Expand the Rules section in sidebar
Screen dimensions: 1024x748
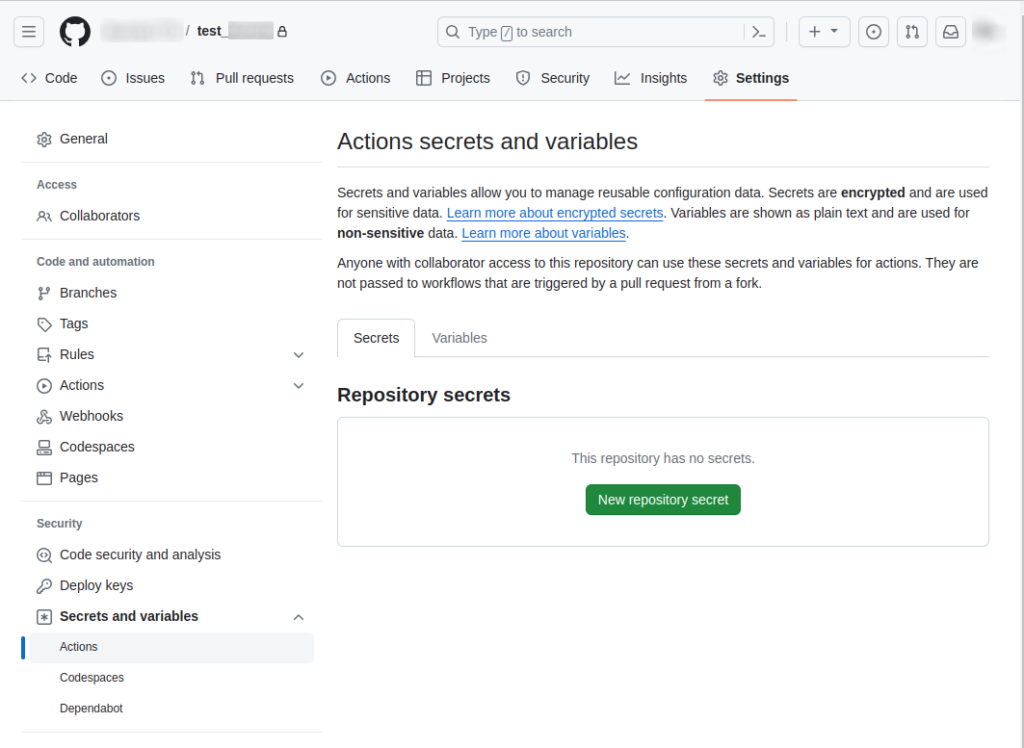[298, 355]
